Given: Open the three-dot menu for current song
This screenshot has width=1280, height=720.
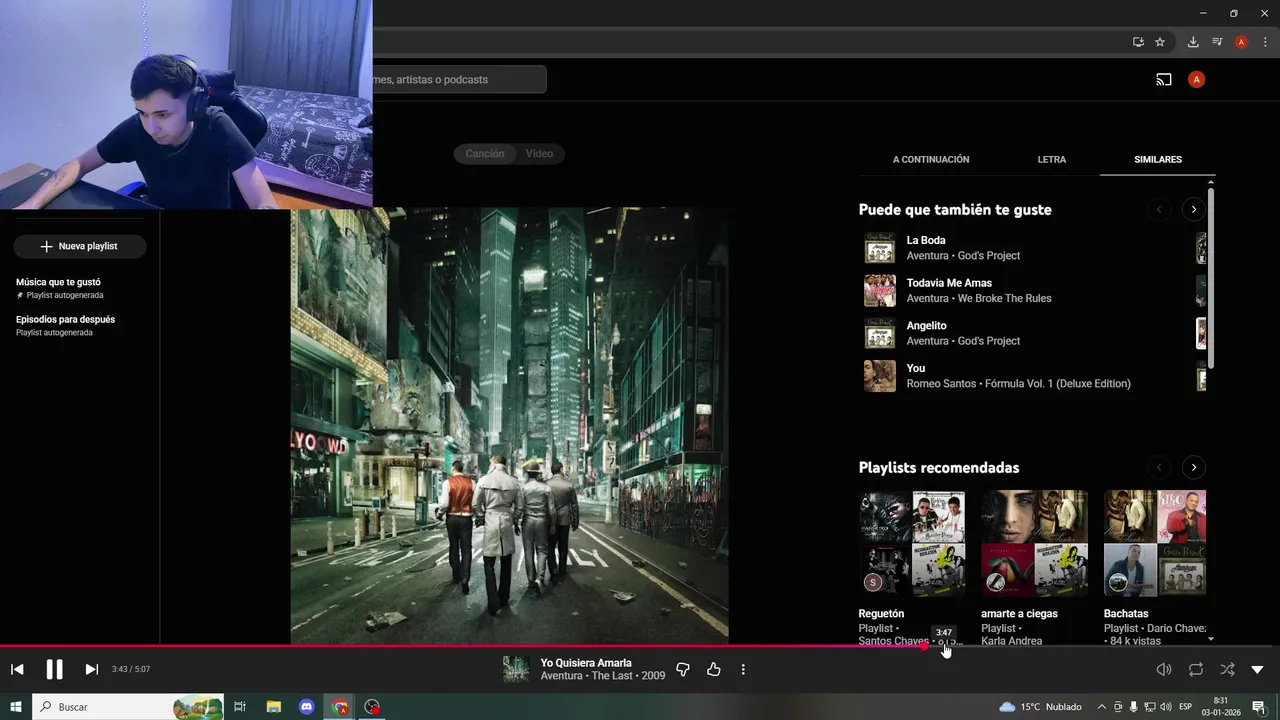Looking at the screenshot, I should click(743, 669).
